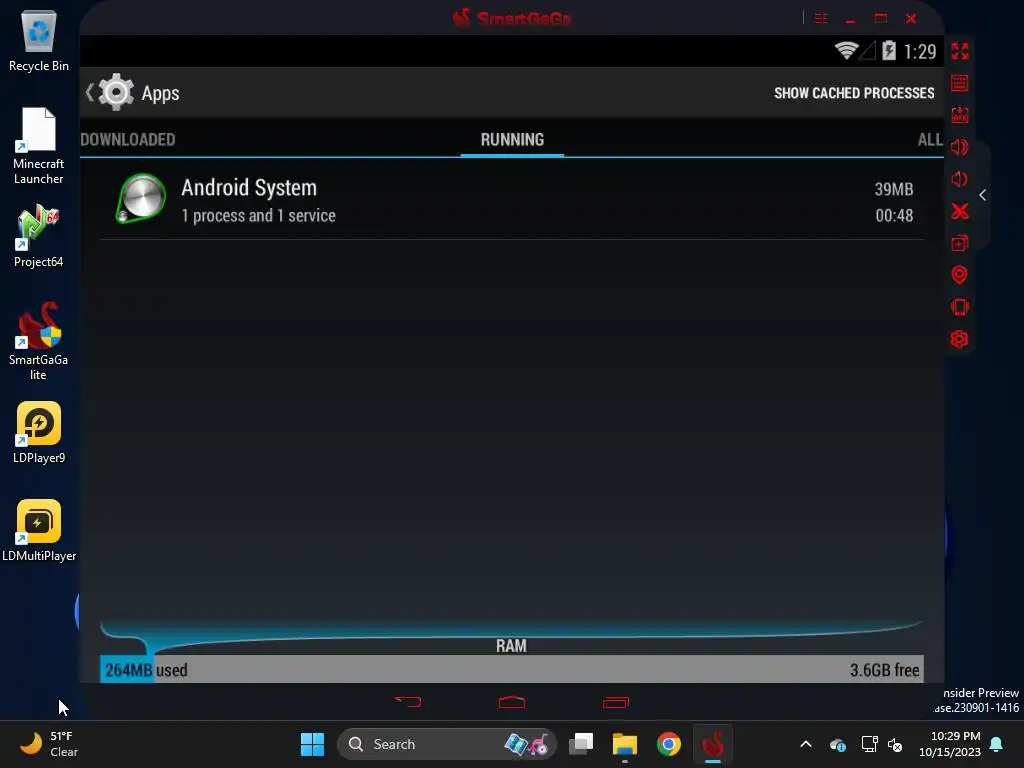The image size is (1024, 768).
Task: Click the Android status bar clock 1:29
Action: (920, 51)
